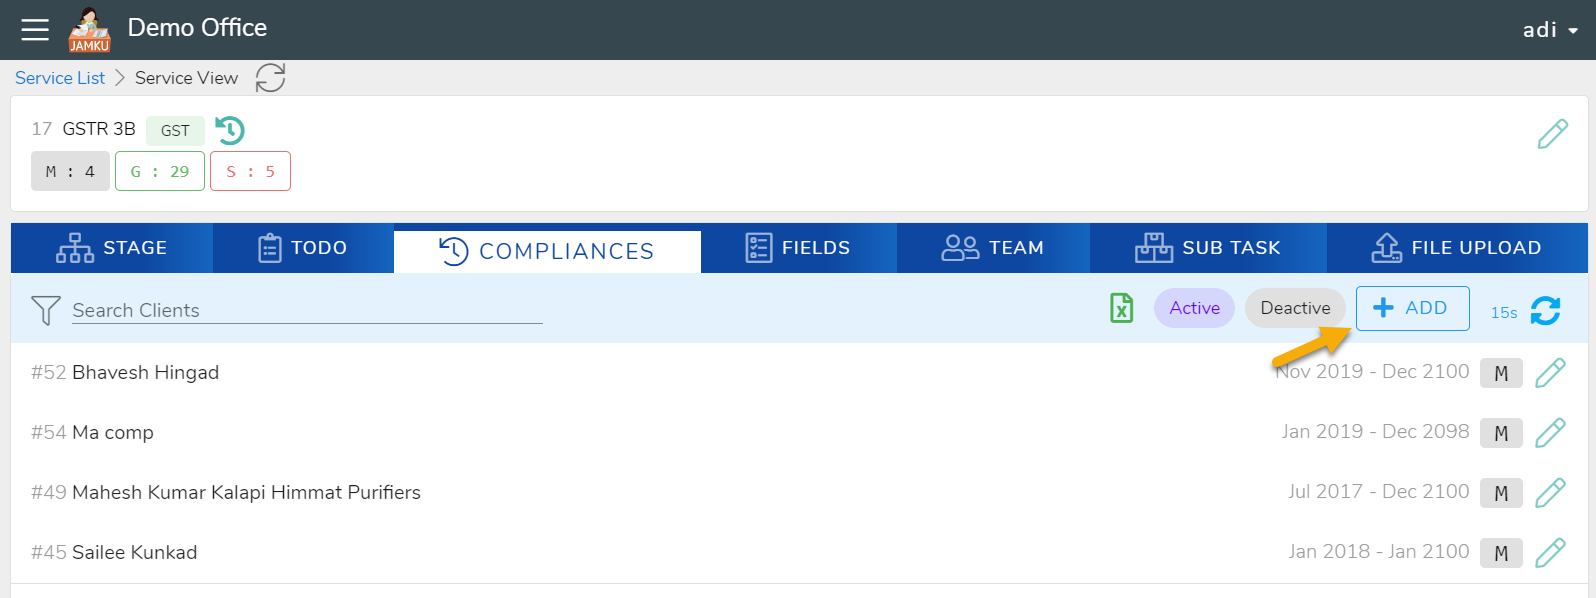The width and height of the screenshot is (1596, 598).
Task: Click the Demo Office title
Action: click(197, 28)
